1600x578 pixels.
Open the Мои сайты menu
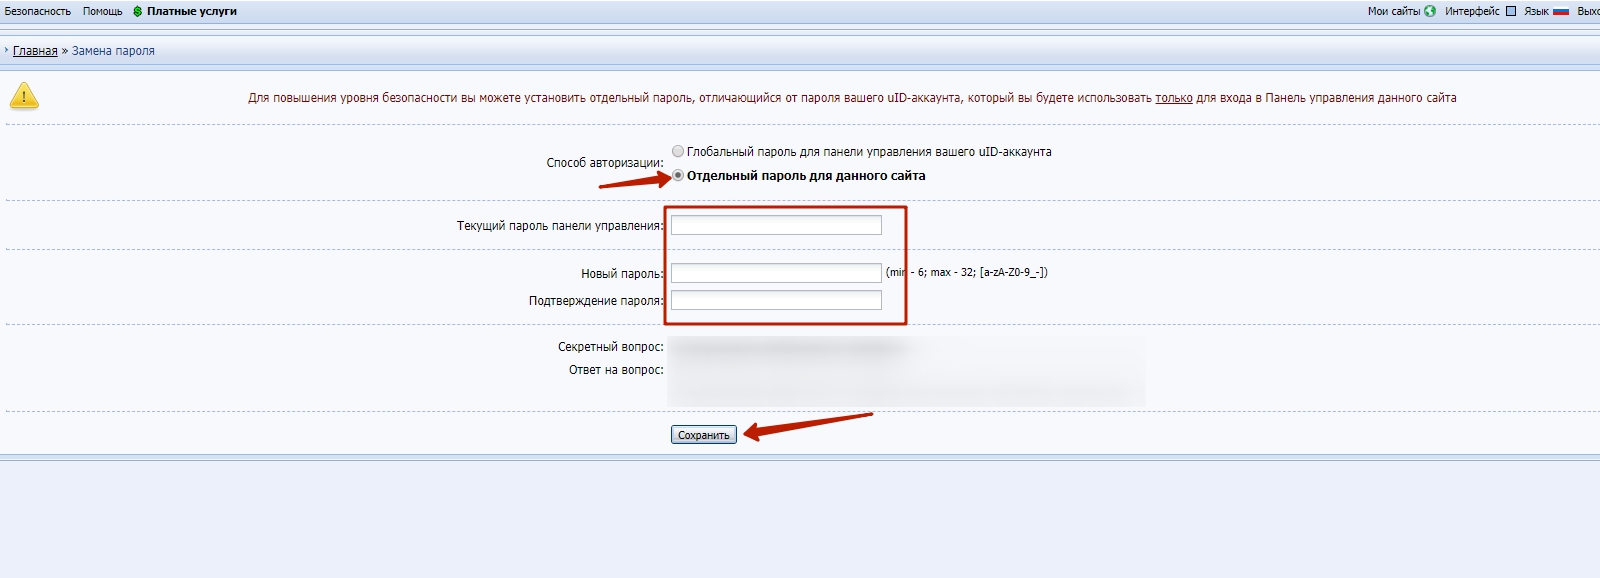click(x=1393, y=12)
